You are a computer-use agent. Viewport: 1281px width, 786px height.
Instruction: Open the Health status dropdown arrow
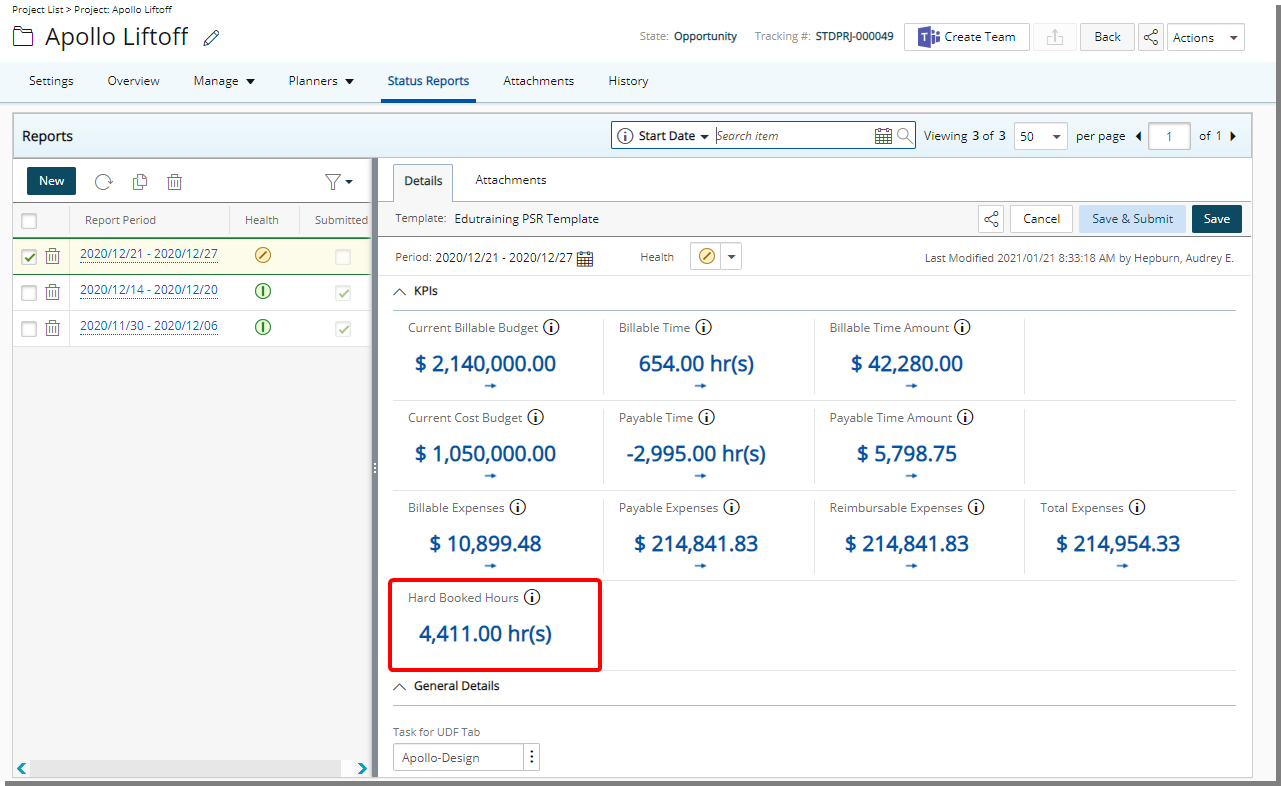(732, 257)
